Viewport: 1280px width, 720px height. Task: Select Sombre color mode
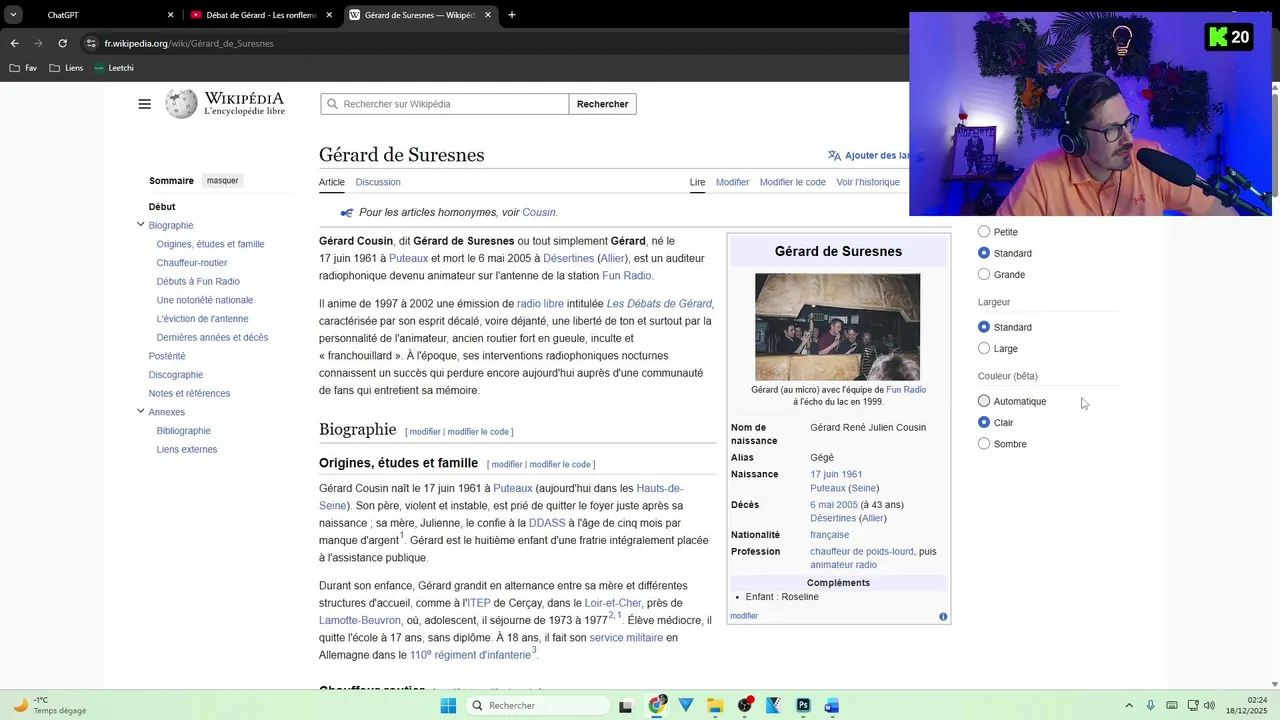point(984,443)
